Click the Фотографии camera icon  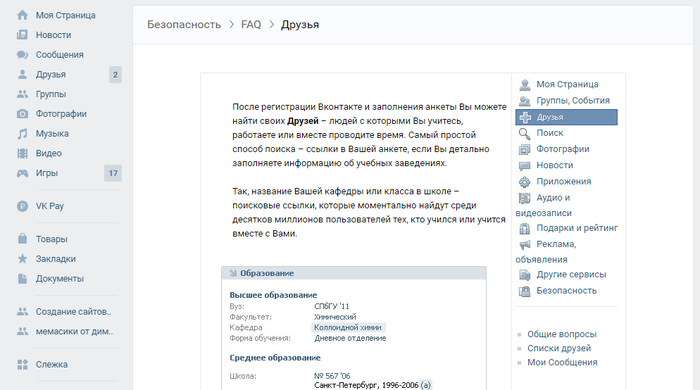click(x=22, y=114)
